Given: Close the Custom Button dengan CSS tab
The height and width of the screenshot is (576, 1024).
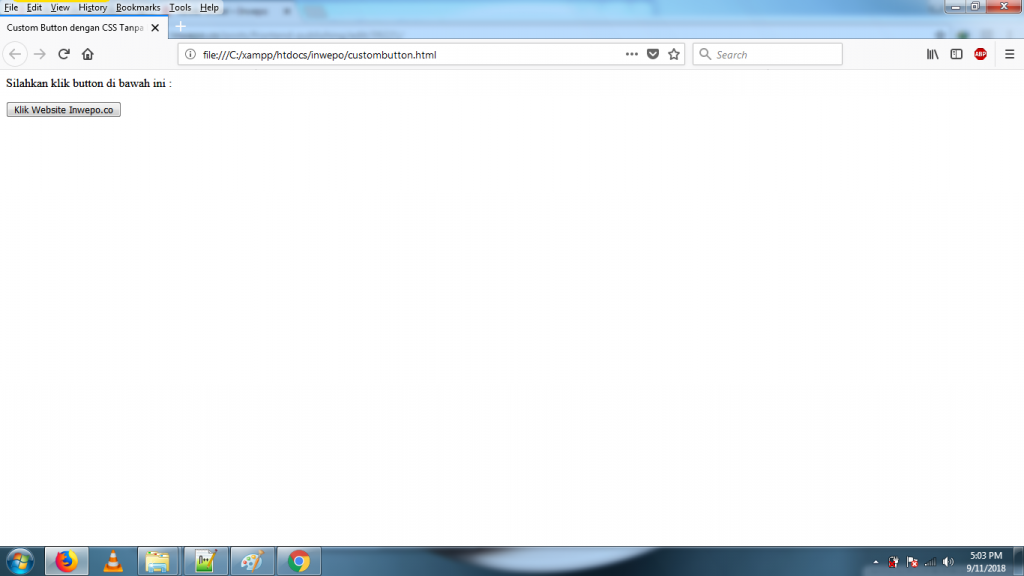Looking at the screenshot, I should pos(155,28).
